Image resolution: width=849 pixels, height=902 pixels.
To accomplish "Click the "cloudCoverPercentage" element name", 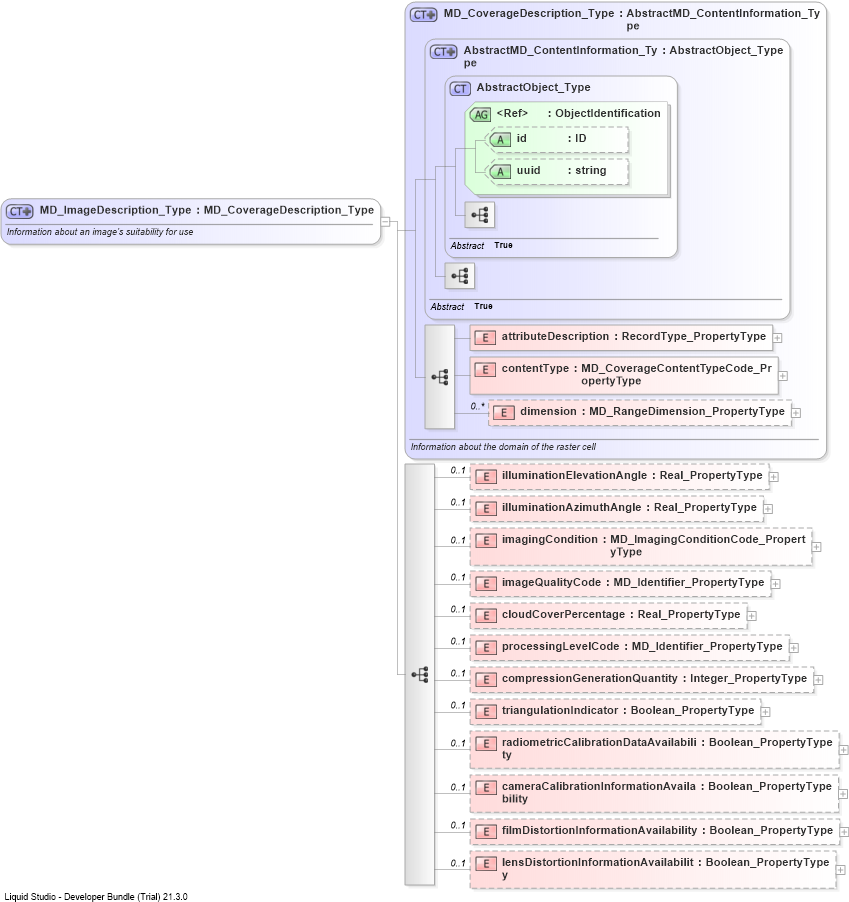I will tap(563, 614).
